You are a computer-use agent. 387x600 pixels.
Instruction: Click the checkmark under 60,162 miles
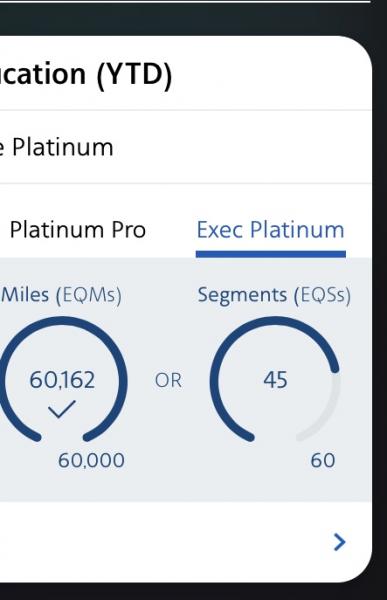(62, 409)
